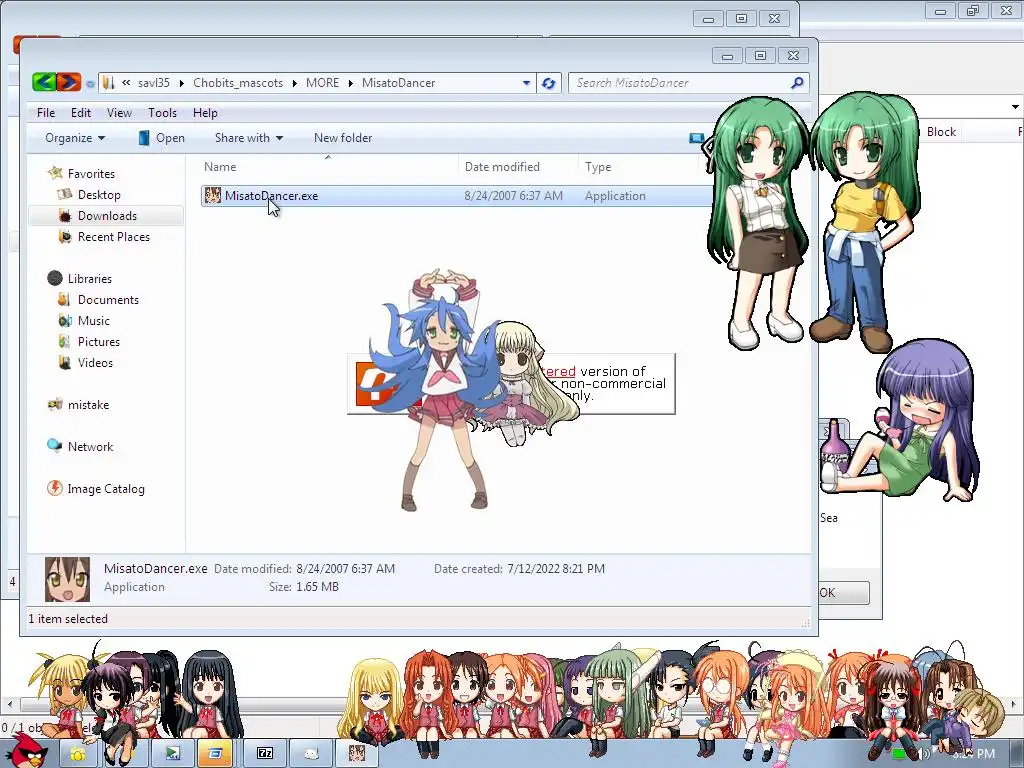Open the View menu
The height and width of the screenshot is (768, 1024).
coord(119,112)
